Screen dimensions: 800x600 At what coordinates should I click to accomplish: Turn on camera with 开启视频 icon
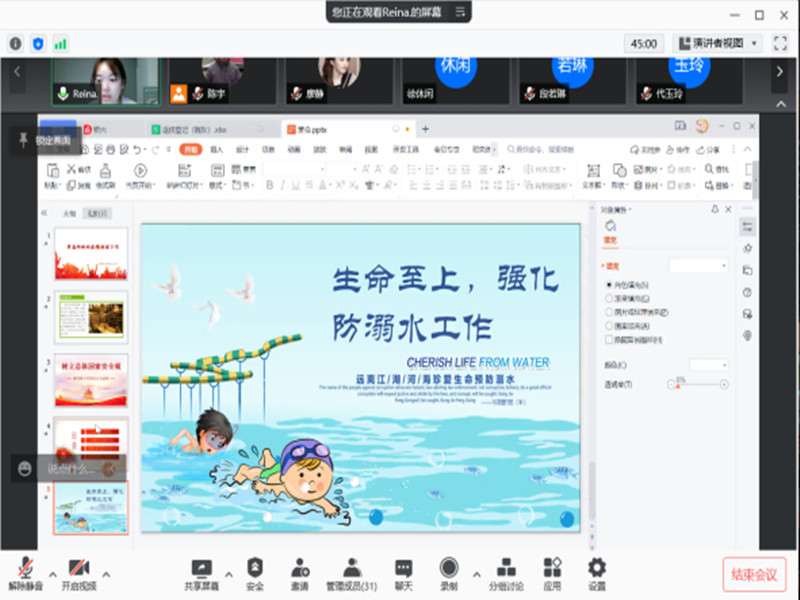click(x=82, y=568)
